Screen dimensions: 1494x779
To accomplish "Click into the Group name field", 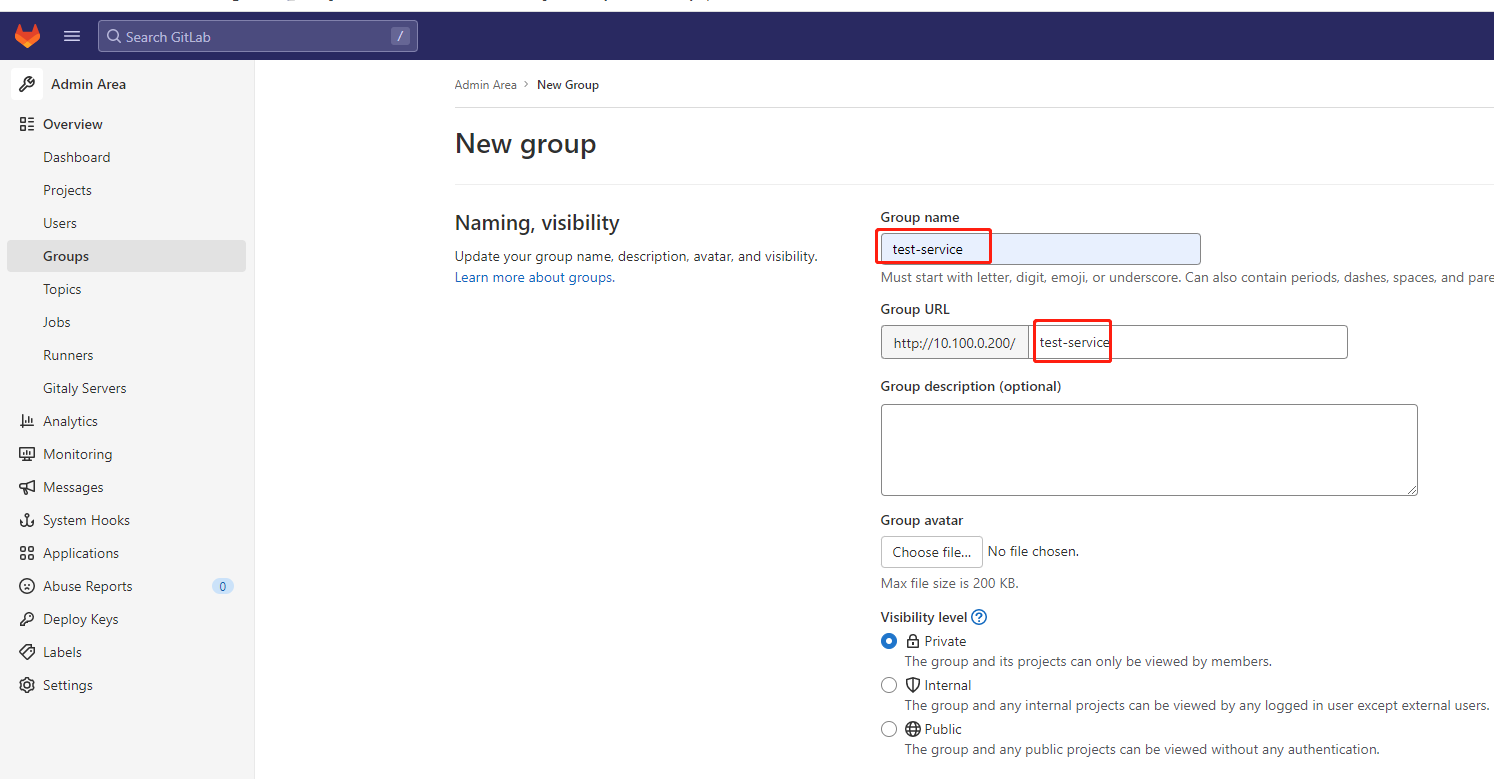I will [x=1040, y=249].
